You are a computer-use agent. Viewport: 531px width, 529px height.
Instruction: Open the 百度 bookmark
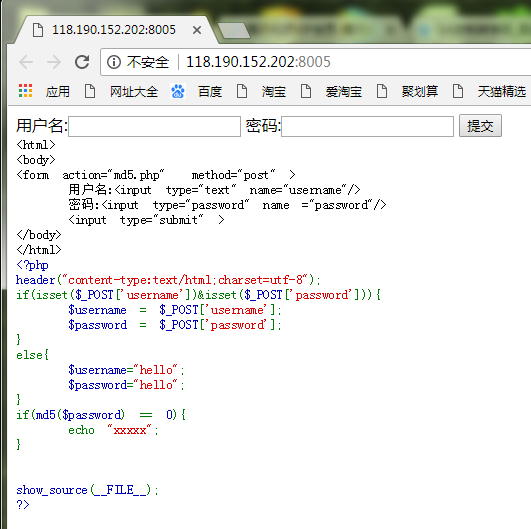[x=210, y=91]
